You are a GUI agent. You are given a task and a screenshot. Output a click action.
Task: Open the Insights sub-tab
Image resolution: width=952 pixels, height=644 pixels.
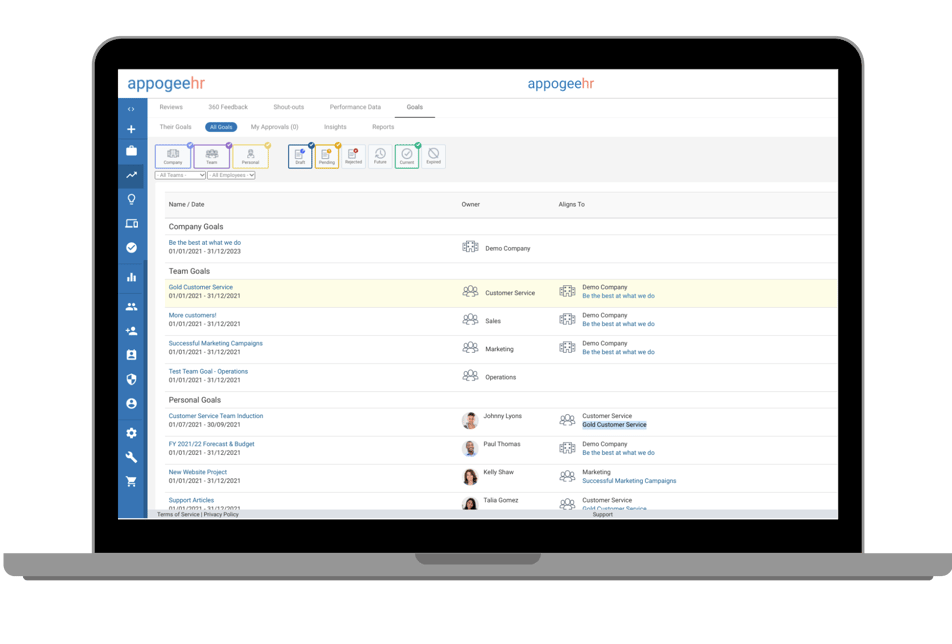click(x=335, y=127)
